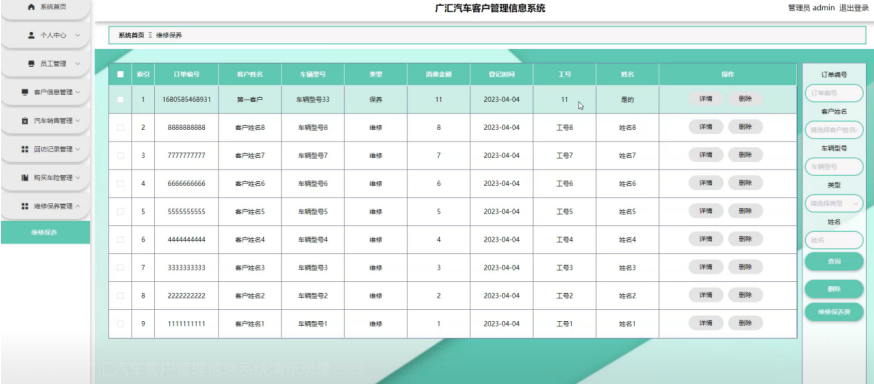Open the 个人中心 menu label
Image resolution: width=874 pixels, height=385 pixels.
tap(53, 35)
